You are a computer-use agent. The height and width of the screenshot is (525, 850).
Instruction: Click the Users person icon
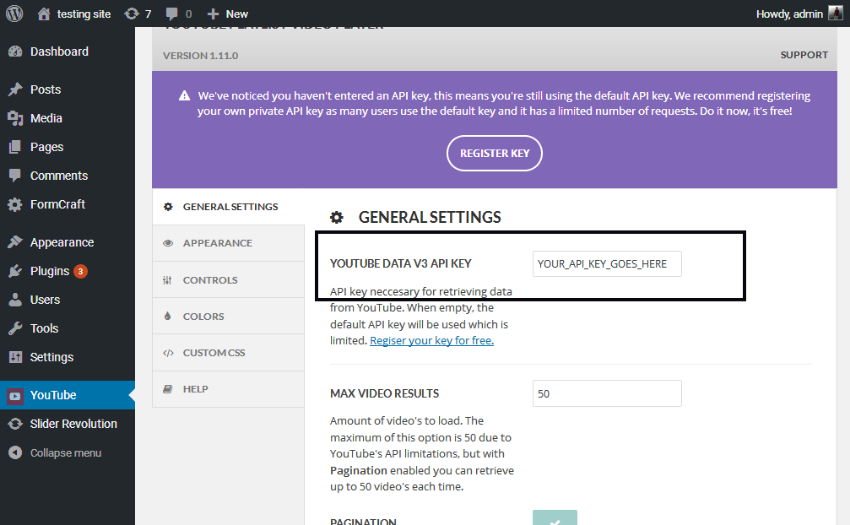(x=15, y=299)
